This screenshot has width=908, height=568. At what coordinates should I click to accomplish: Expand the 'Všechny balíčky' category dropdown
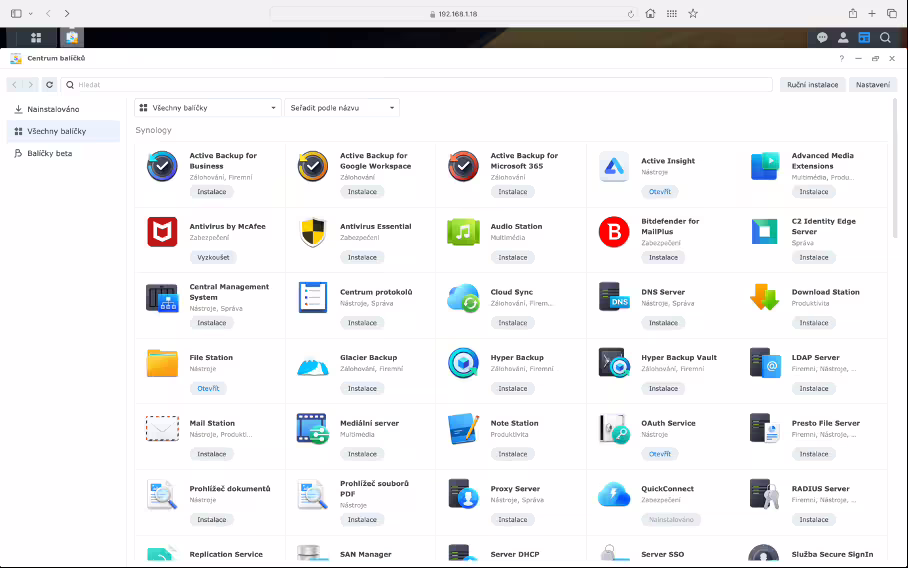[x=208, y=108]
